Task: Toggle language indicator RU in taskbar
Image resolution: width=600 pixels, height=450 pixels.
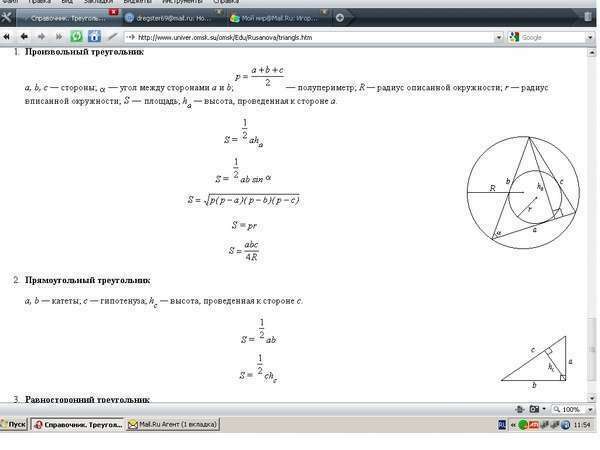Action: pyautogui.click(x=502, y=424)
